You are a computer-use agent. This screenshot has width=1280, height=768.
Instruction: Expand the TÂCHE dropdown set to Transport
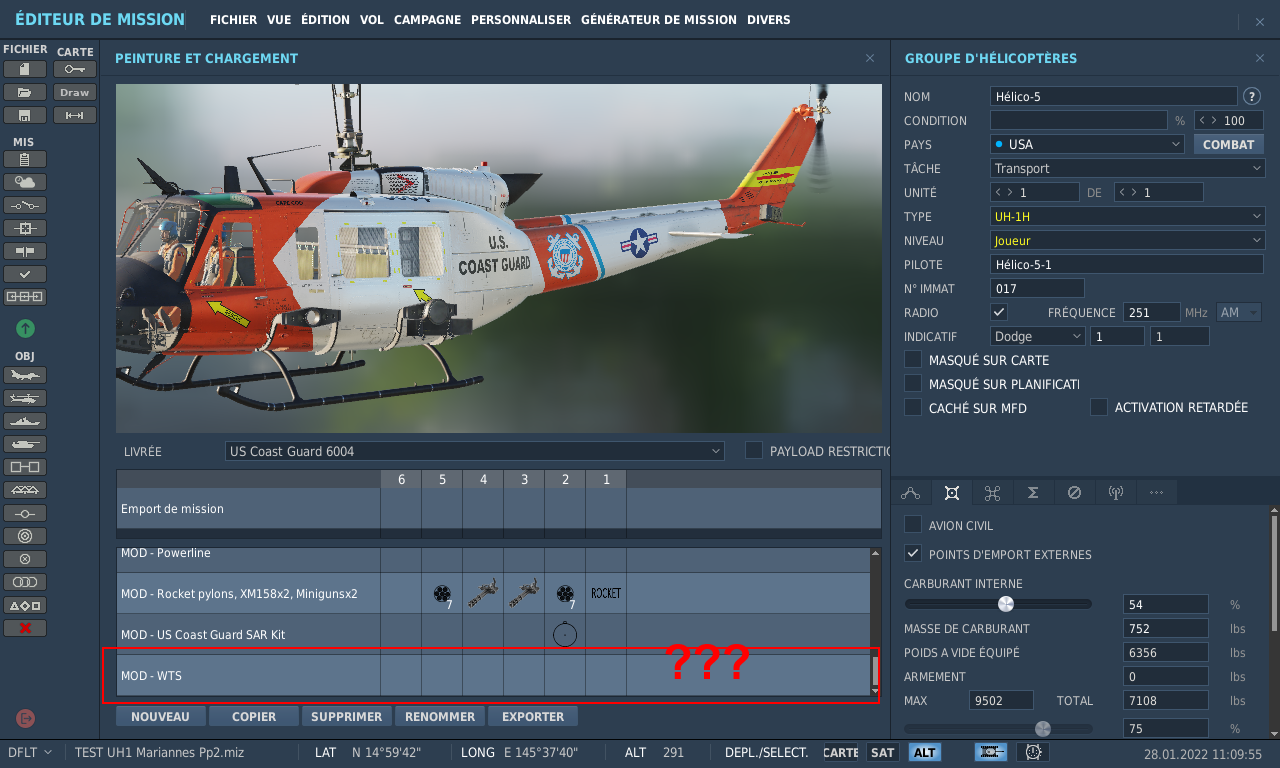pyautogui.click(x=1127, y=169)
